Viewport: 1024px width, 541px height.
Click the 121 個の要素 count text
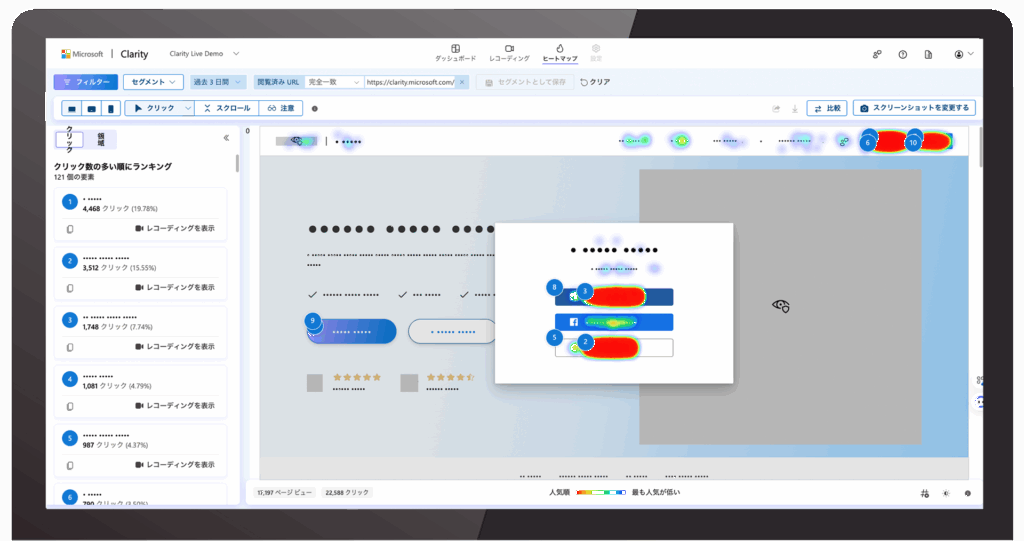[74, 177]
